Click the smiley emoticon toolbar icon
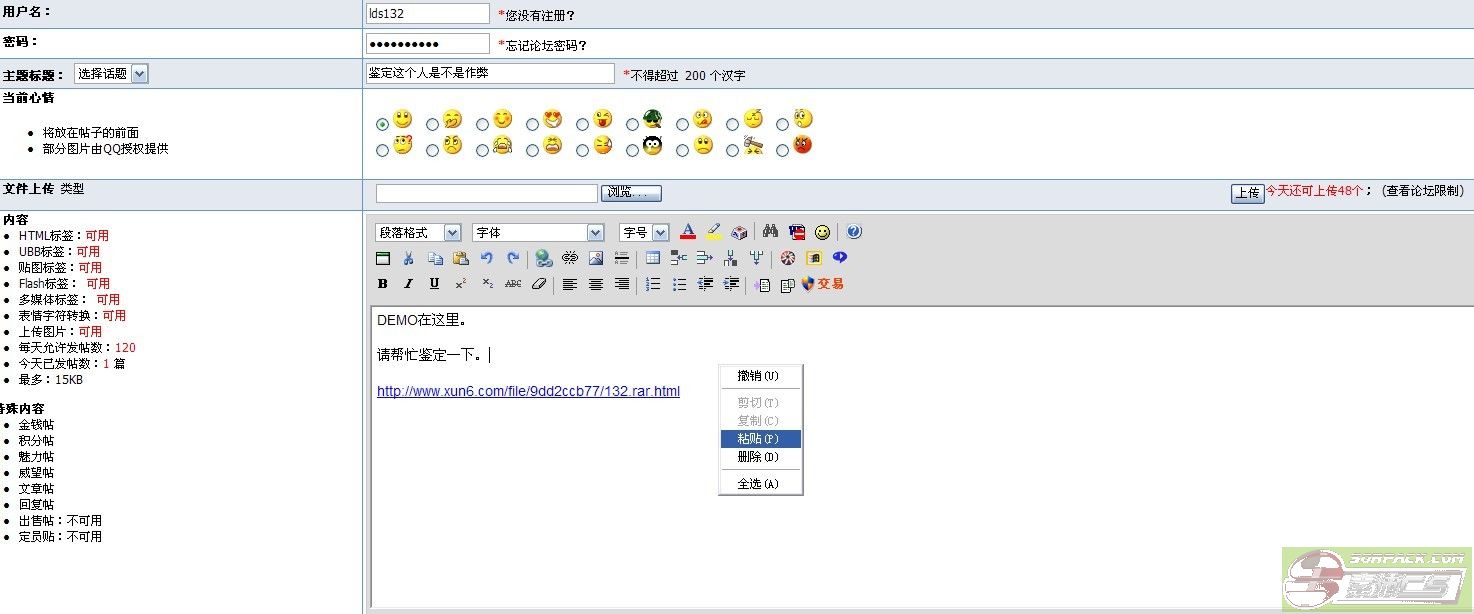The width and height of the screenshot is (1474, 614). click(822, 232)
